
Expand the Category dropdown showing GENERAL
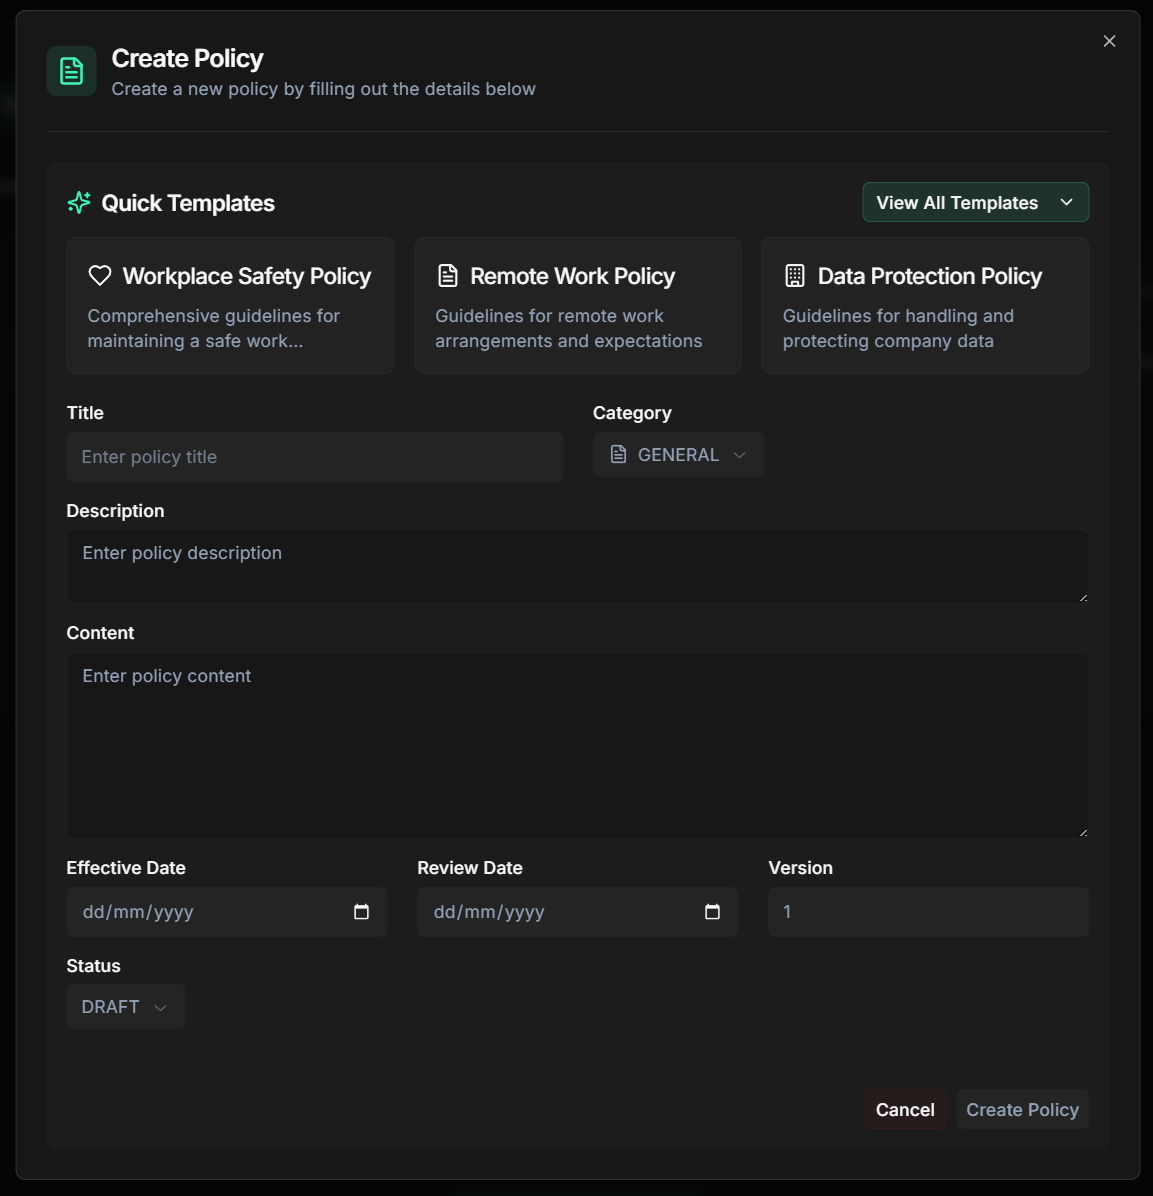point(678,454)
